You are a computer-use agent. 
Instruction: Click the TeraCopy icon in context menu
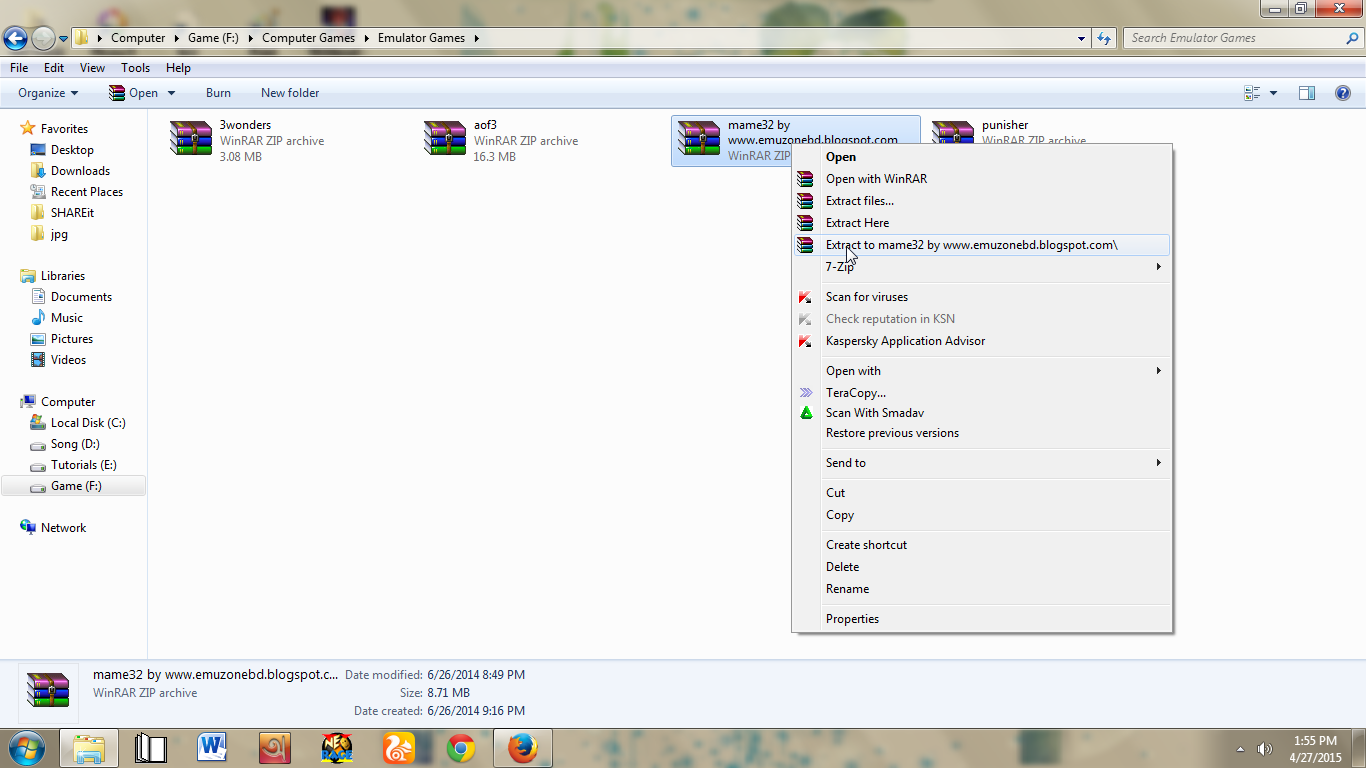(805, 393)
